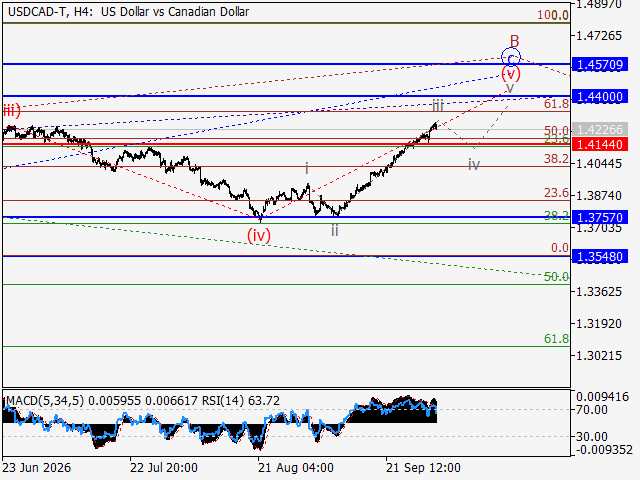Select the blue 1.44000 price level label

(600, 97)
